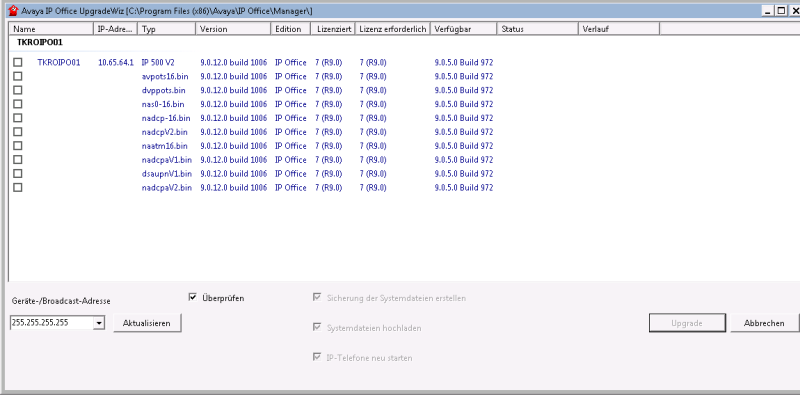Click the Aktualisieren button

point(146,323)
